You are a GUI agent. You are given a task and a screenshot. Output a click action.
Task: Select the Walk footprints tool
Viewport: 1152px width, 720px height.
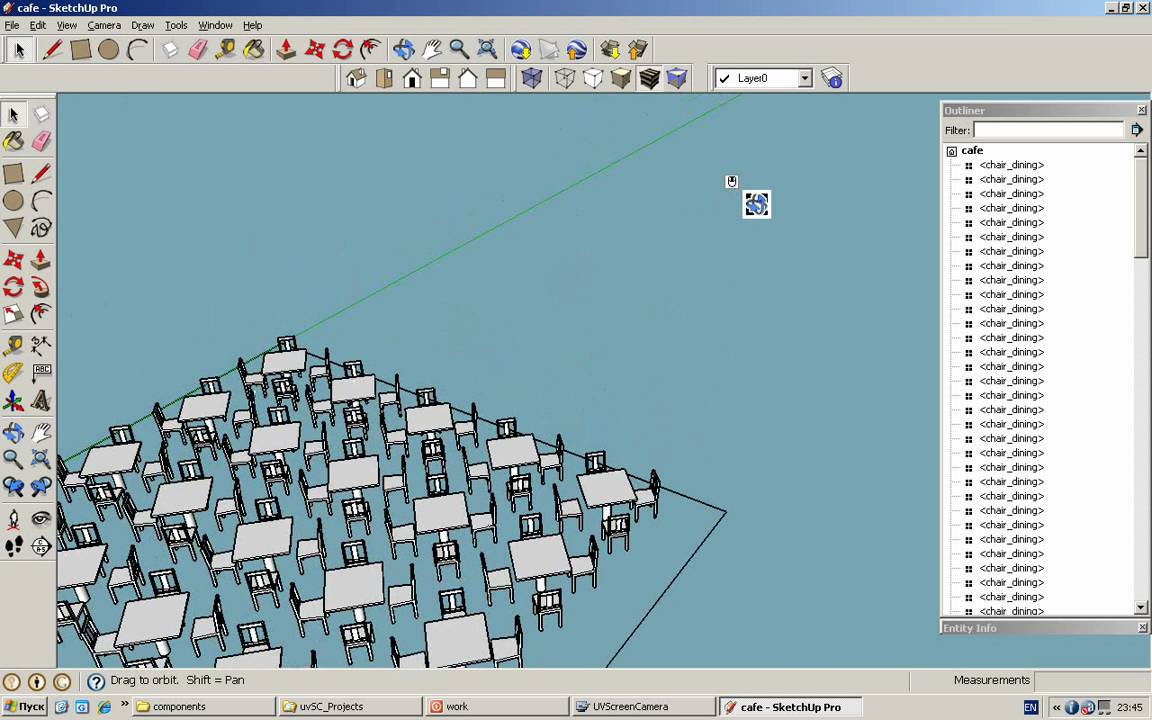(x=13, y=547)
